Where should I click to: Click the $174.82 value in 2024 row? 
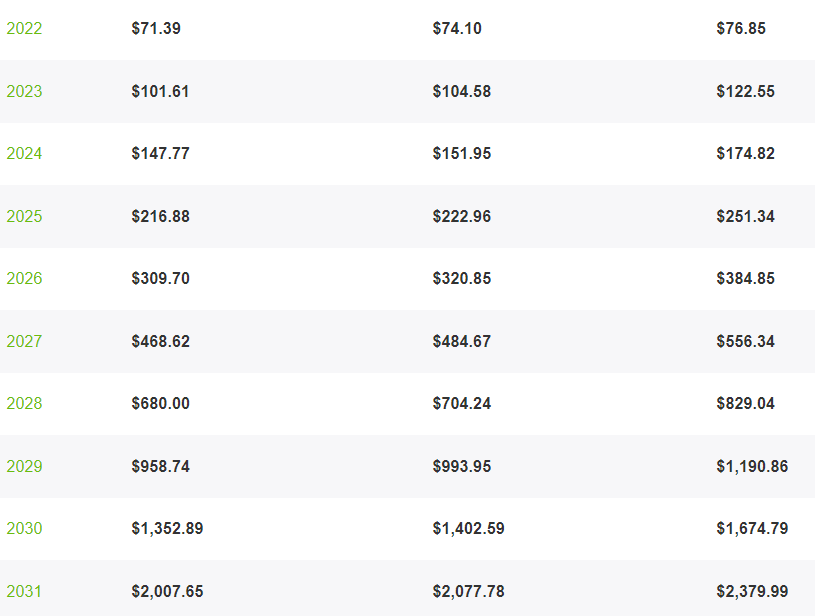[x=745, y=154]
